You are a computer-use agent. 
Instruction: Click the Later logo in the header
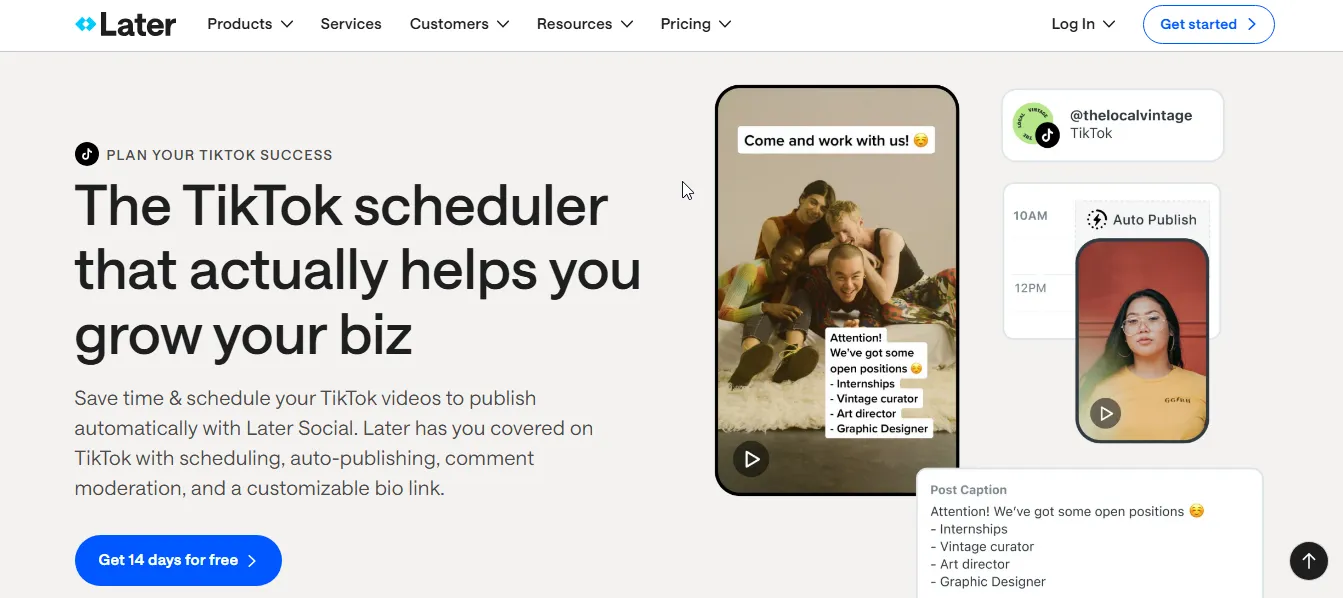click(x=126, y=24)
